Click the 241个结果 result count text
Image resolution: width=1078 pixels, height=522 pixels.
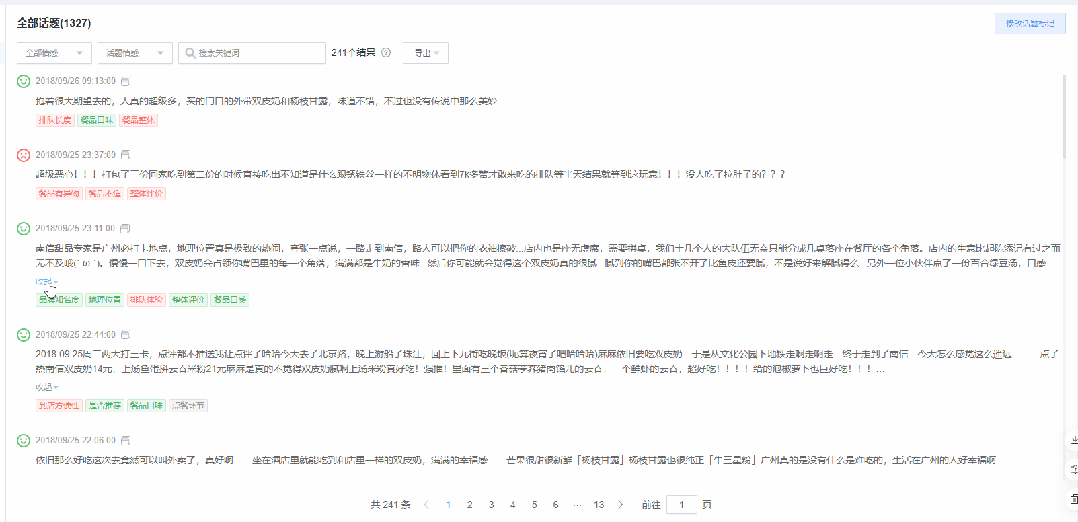[353, 53]
